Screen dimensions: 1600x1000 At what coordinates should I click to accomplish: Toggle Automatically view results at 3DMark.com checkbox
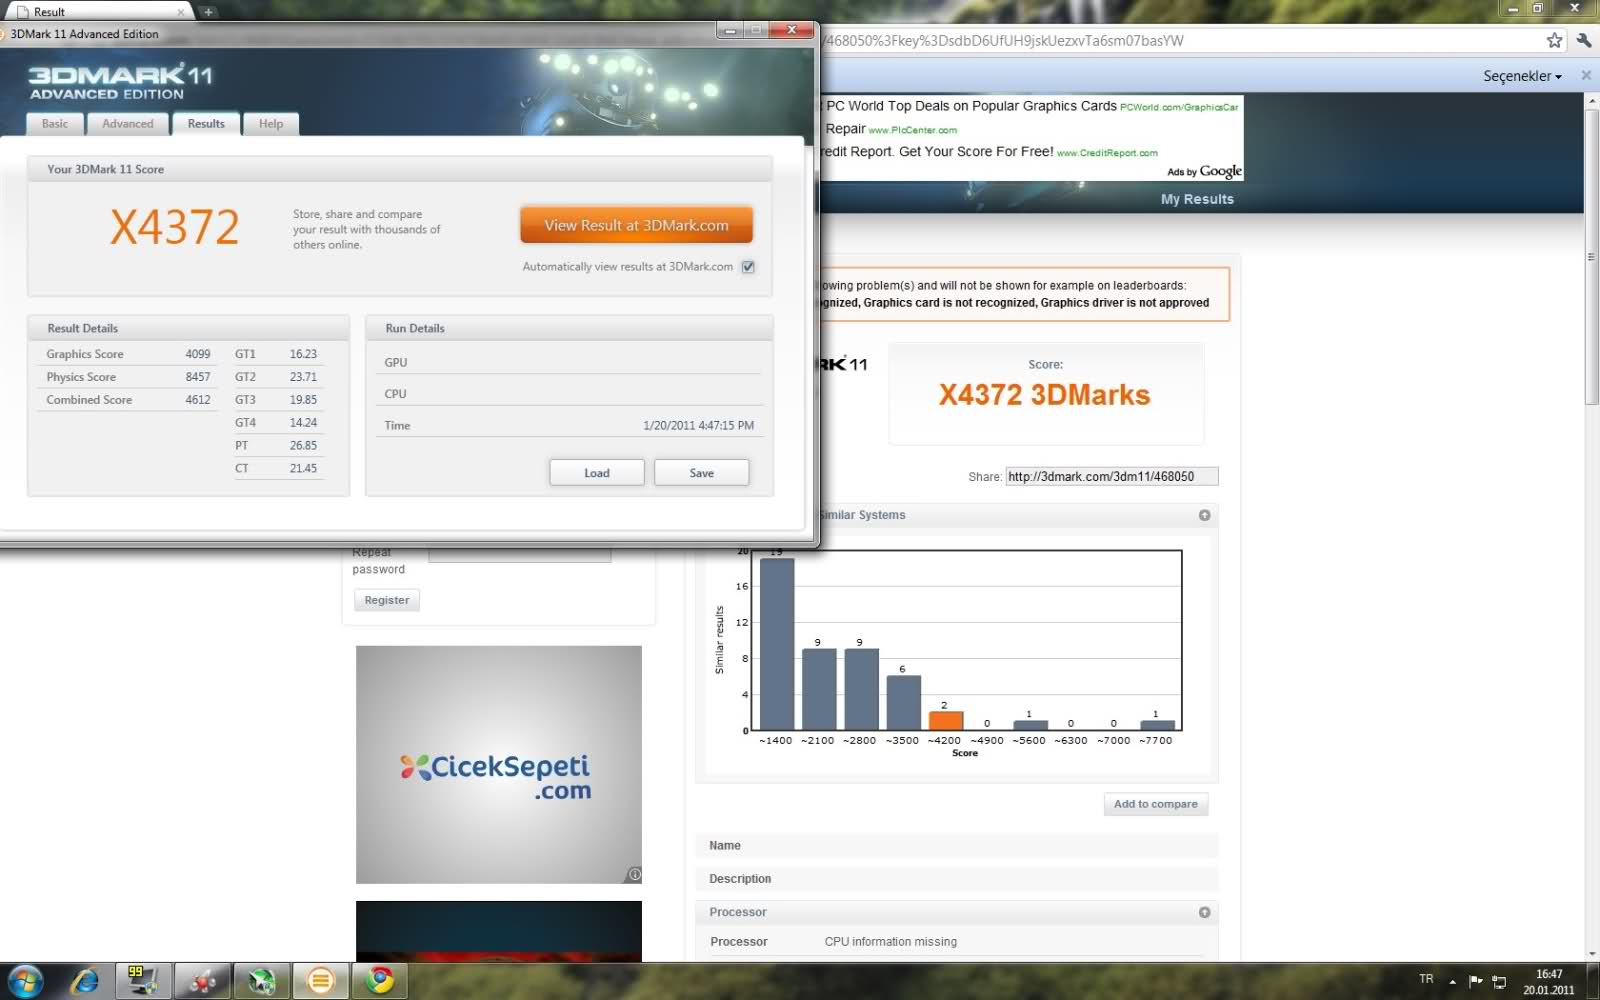click(748, 267)
